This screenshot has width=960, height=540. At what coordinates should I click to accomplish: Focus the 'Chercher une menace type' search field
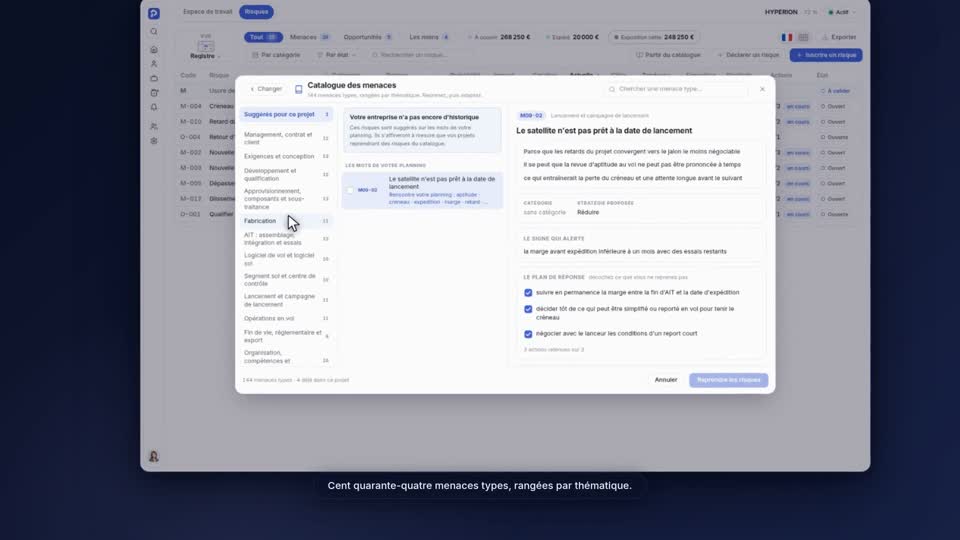tap(677, 89)
